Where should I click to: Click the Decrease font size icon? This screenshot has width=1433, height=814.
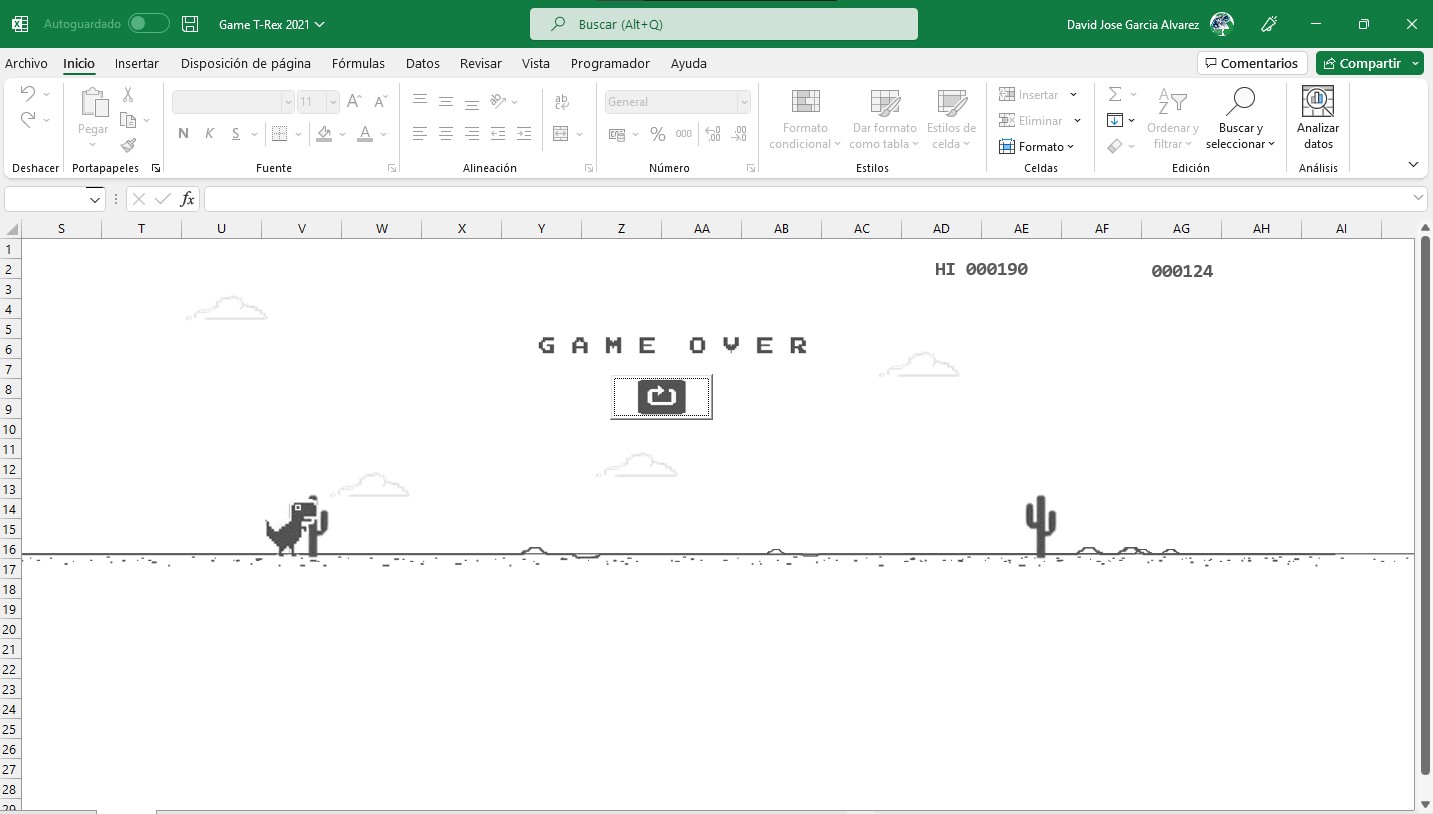pos(381,102)
